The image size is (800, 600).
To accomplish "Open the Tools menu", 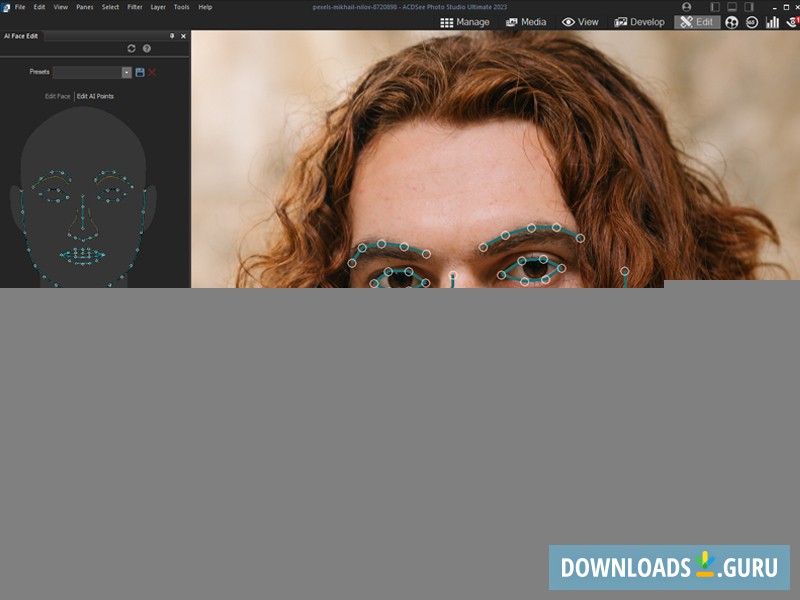I will click(182, 7).
